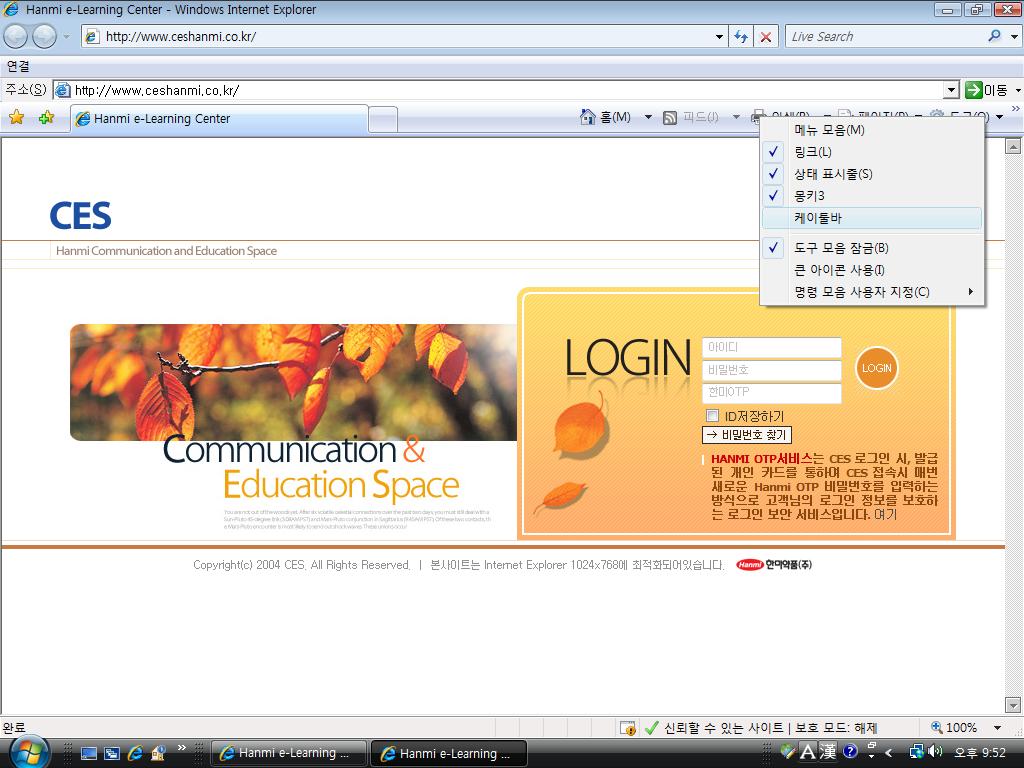Click the status bar security lock icon
Image resolution: width=1024 pixels, height=768 pixels.
coord(628,728)
